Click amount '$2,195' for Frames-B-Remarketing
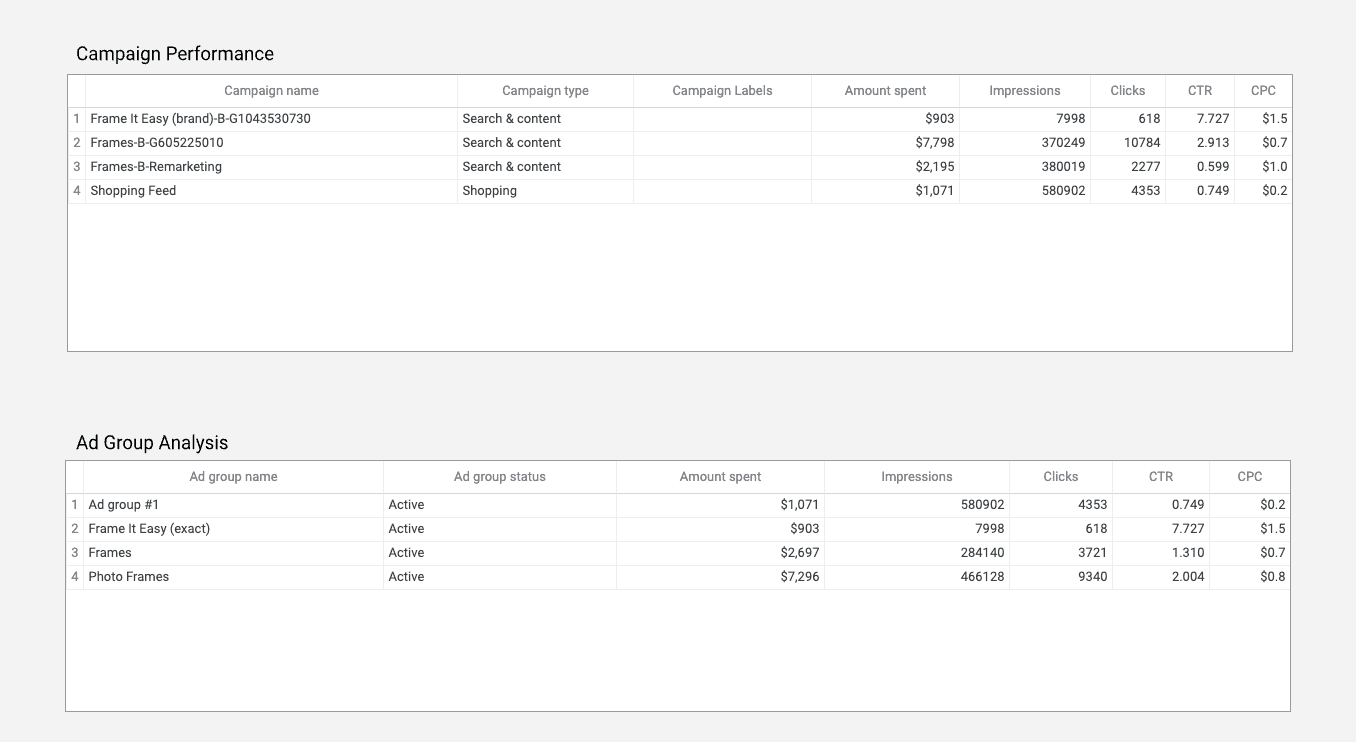 coord(935,167)
